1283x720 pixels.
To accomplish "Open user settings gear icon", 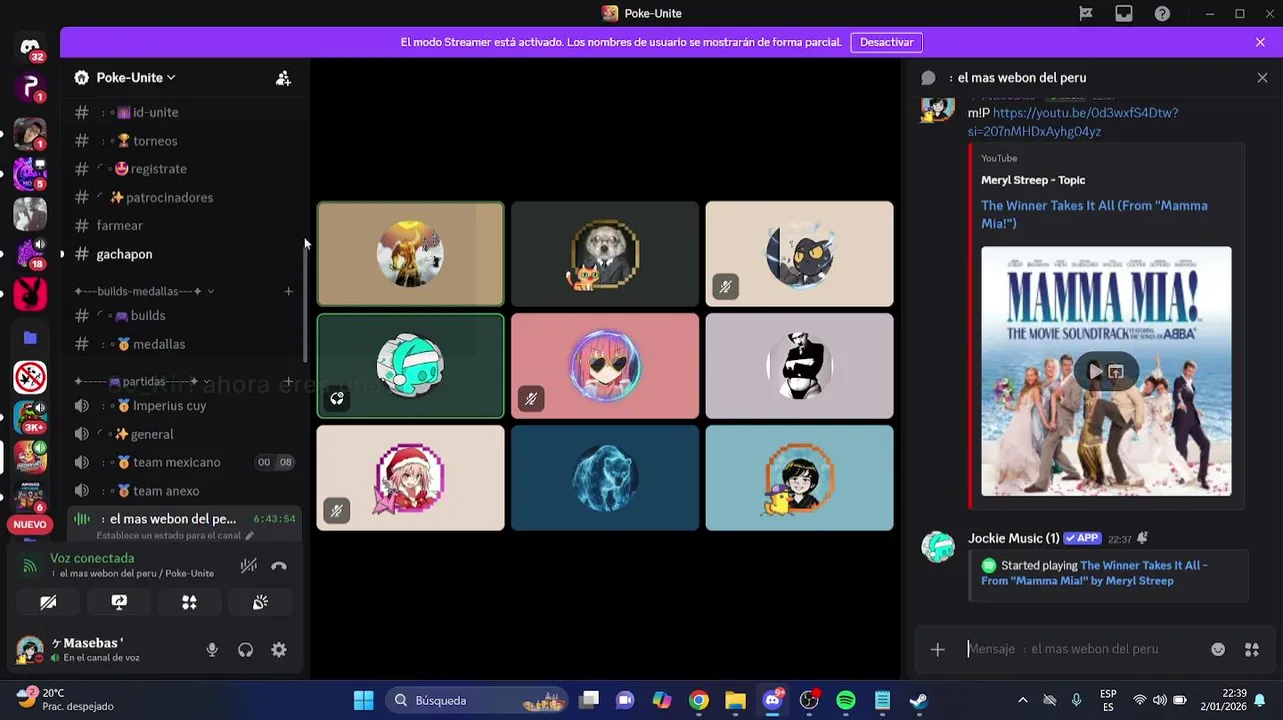I will click(x=279, y=650).
